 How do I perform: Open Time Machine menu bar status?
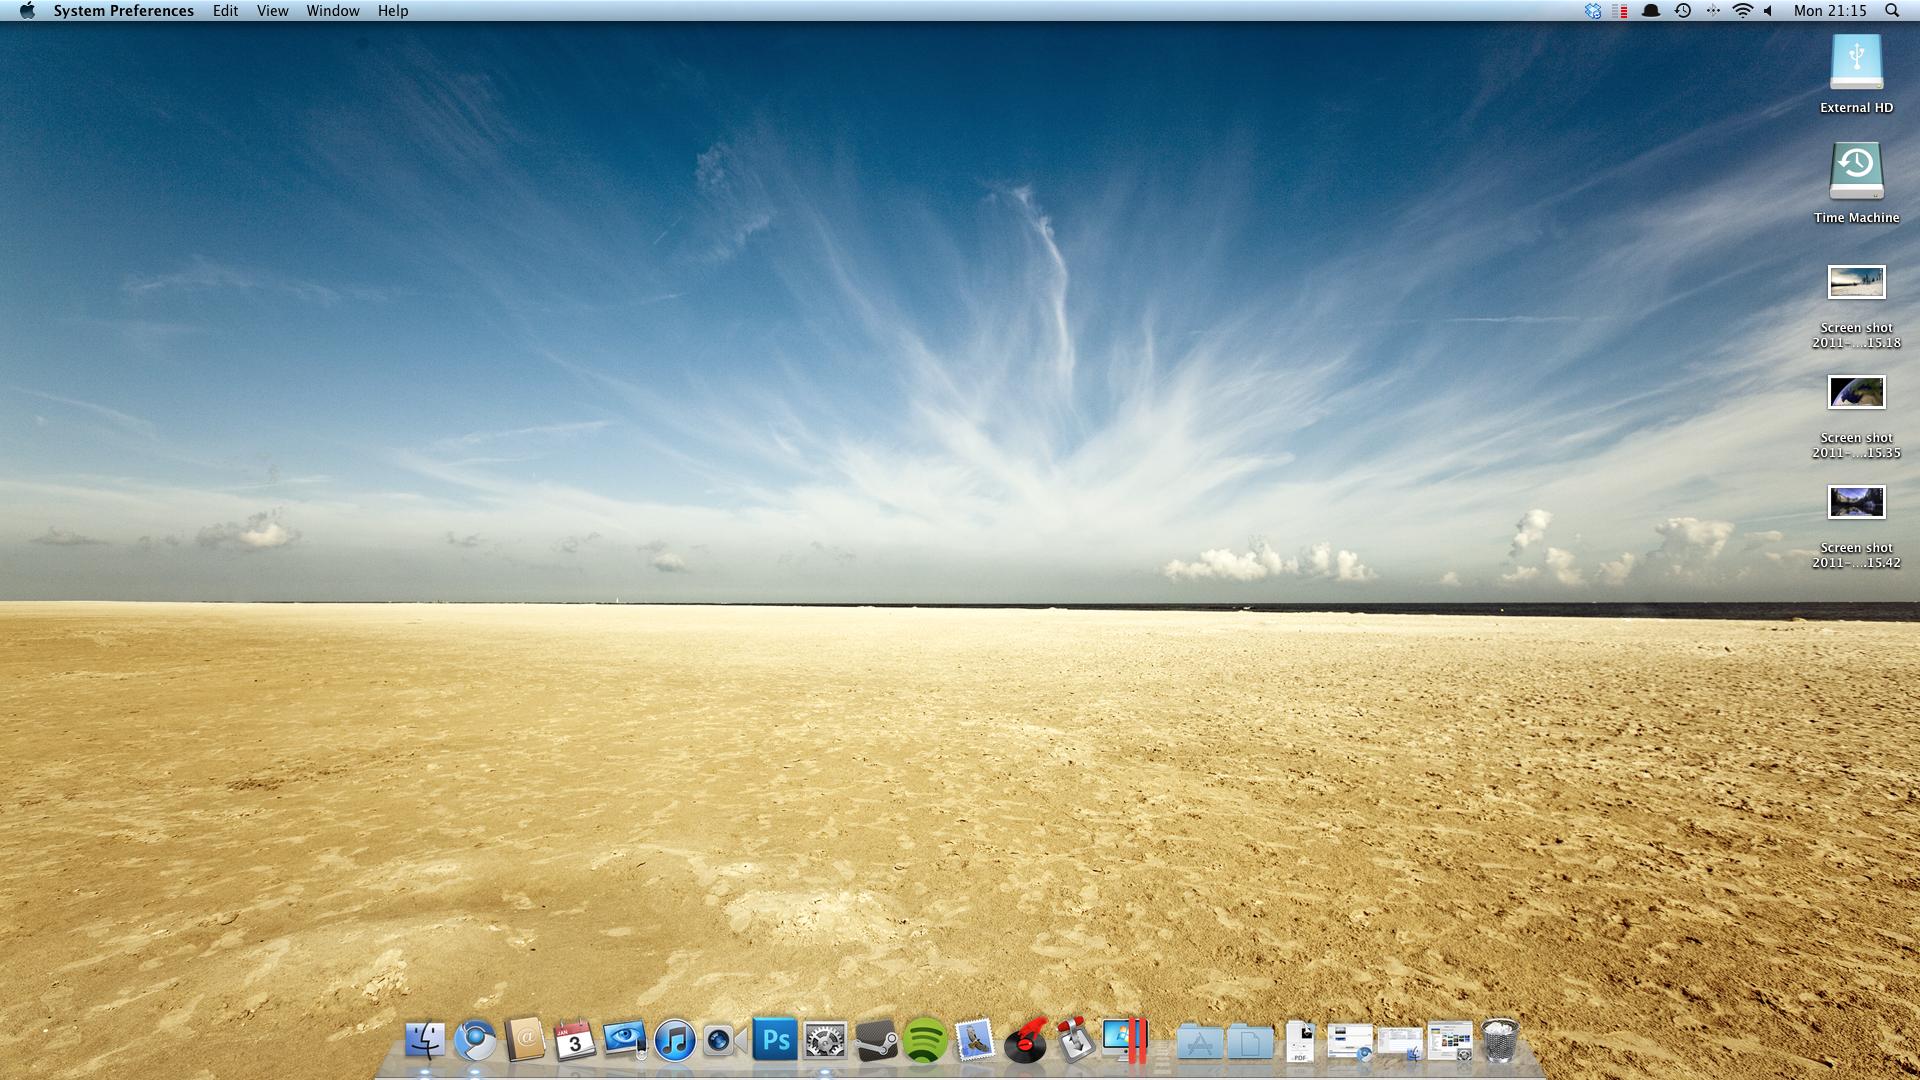click(1683, 11)
